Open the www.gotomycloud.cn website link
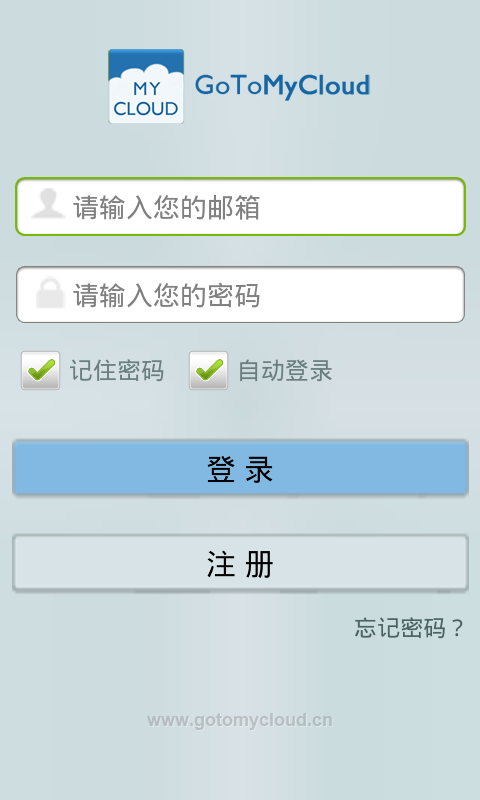Image resolution: width=480 pixels, height=800 pixels. point(240,720)
